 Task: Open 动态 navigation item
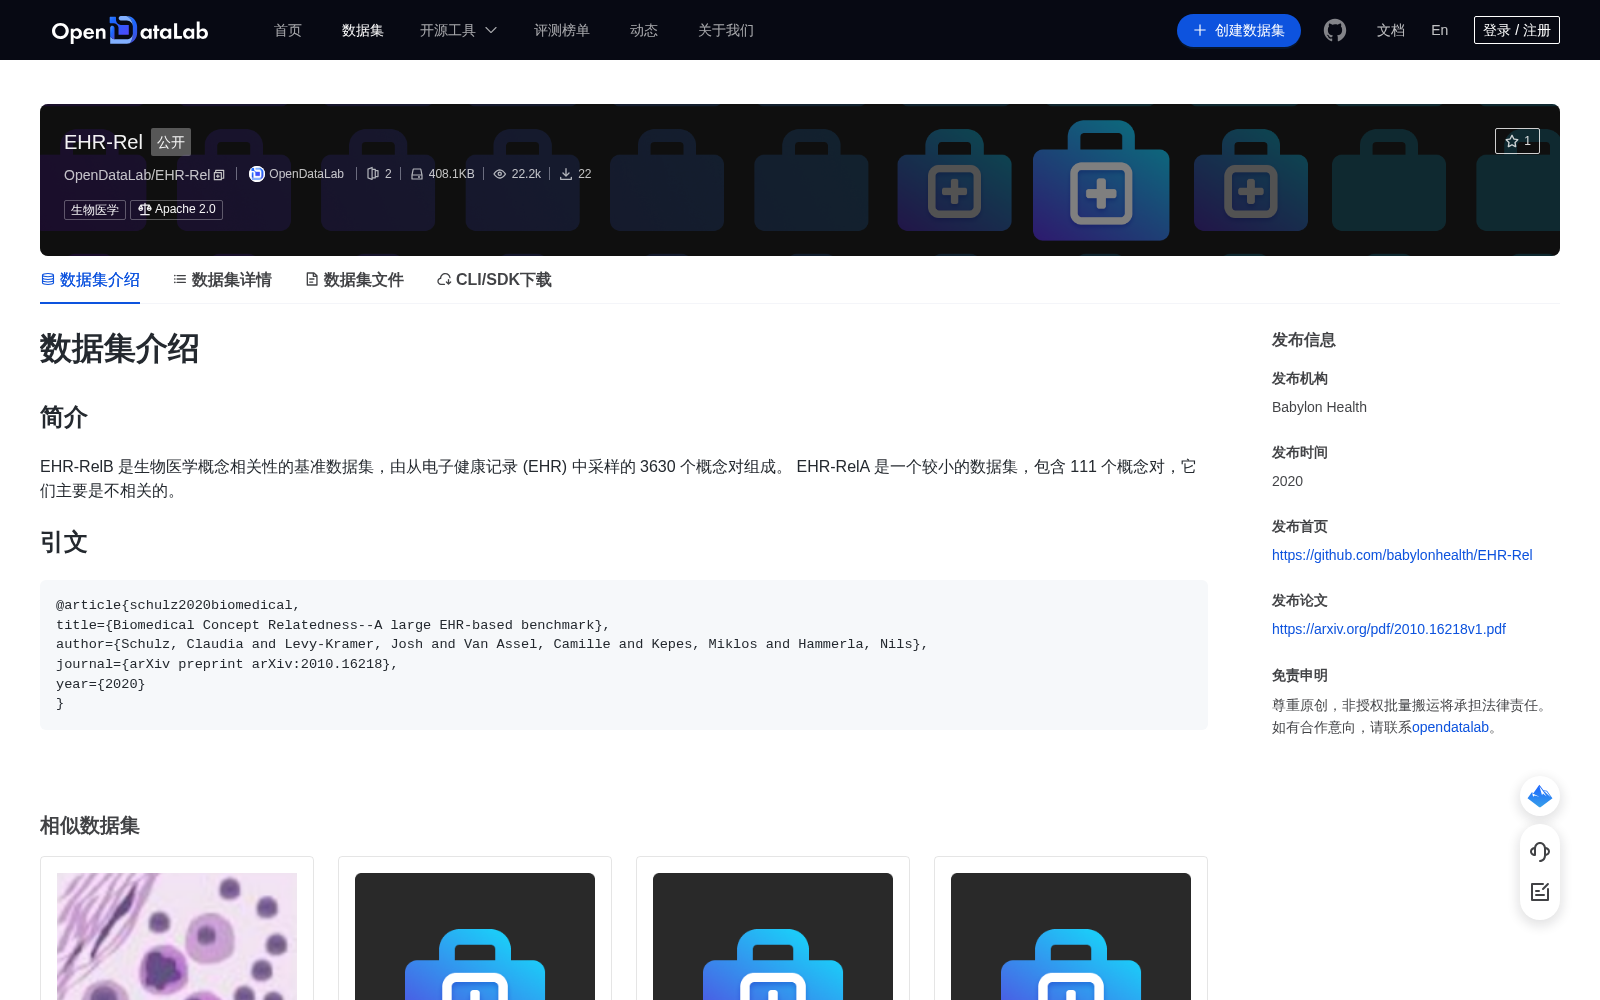(644, 30)
